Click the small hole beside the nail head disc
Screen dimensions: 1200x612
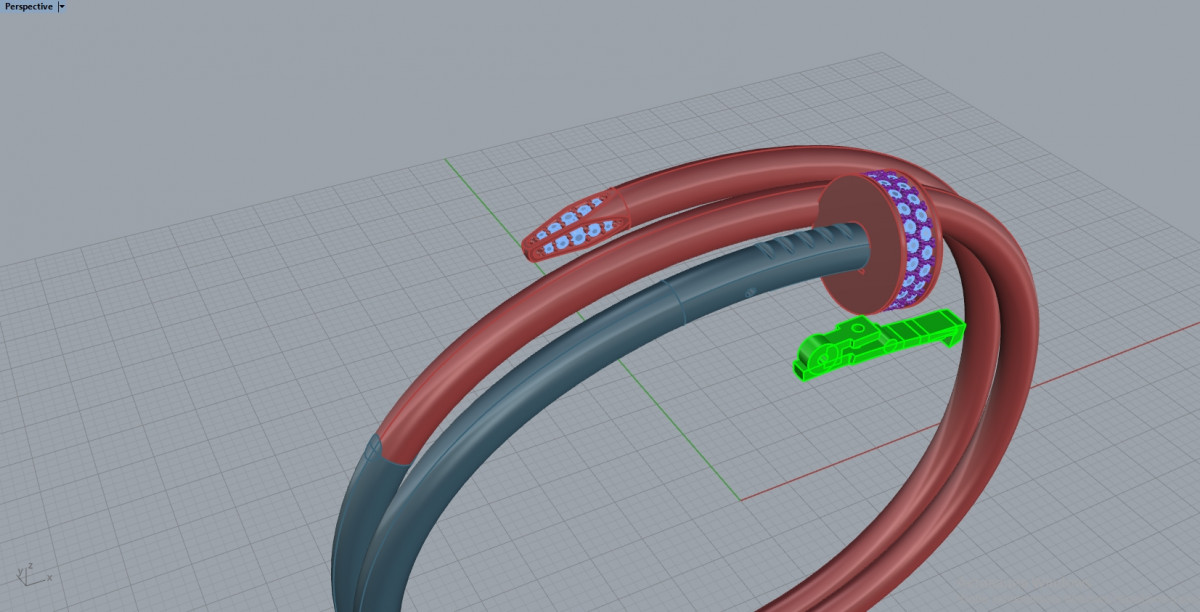pyautogui.click(x=862, y=271)
